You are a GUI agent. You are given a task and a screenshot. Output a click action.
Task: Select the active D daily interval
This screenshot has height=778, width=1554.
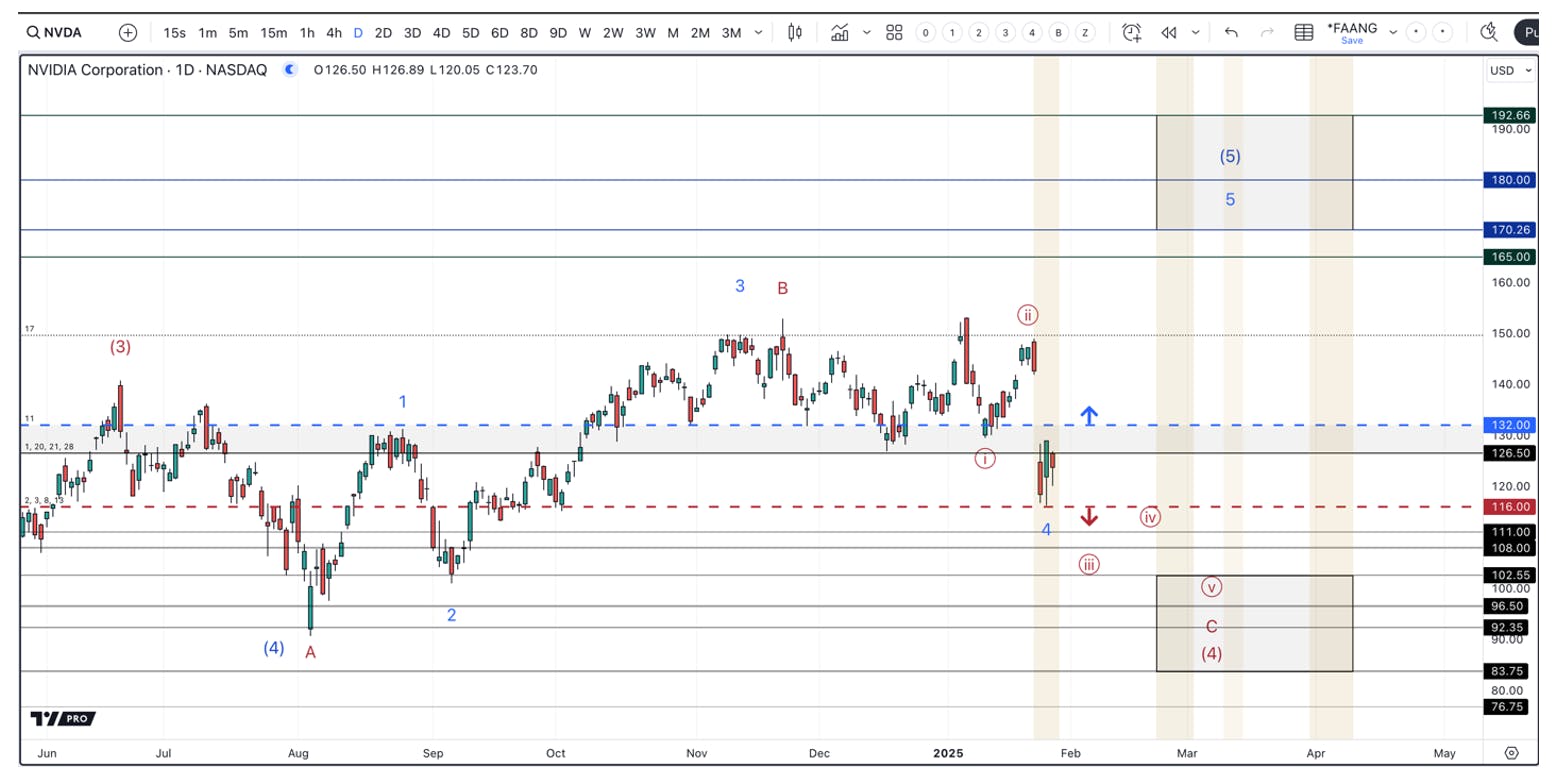[358, 33]
